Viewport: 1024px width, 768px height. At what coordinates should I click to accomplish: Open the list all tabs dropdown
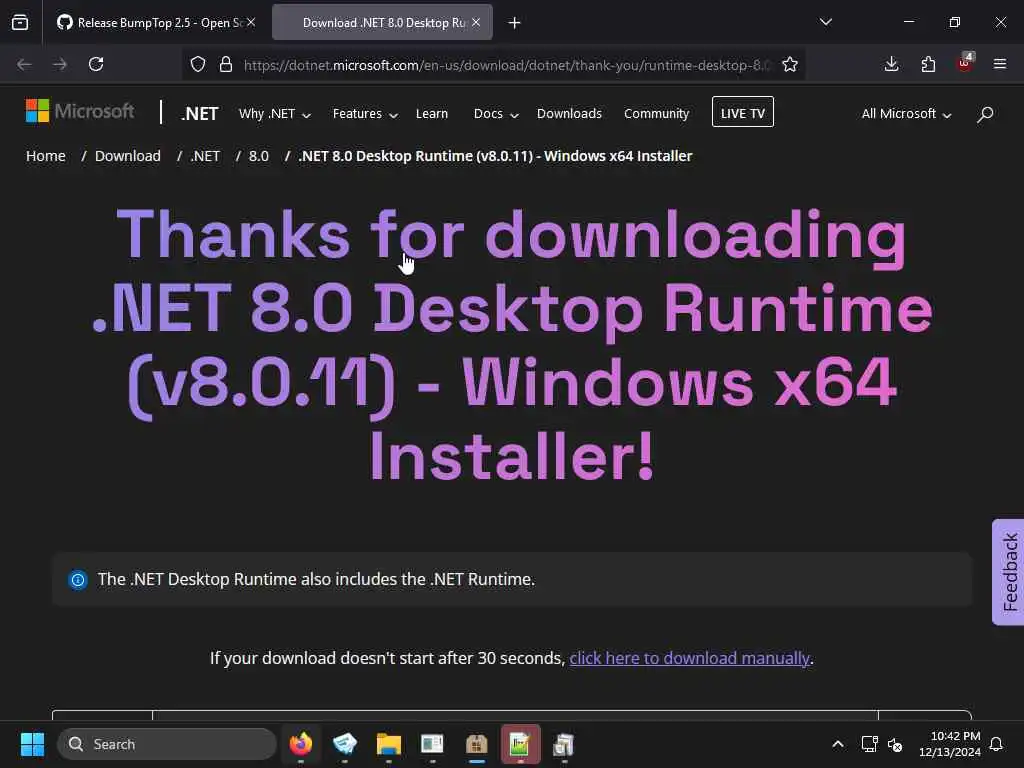[x=825, y=22]
